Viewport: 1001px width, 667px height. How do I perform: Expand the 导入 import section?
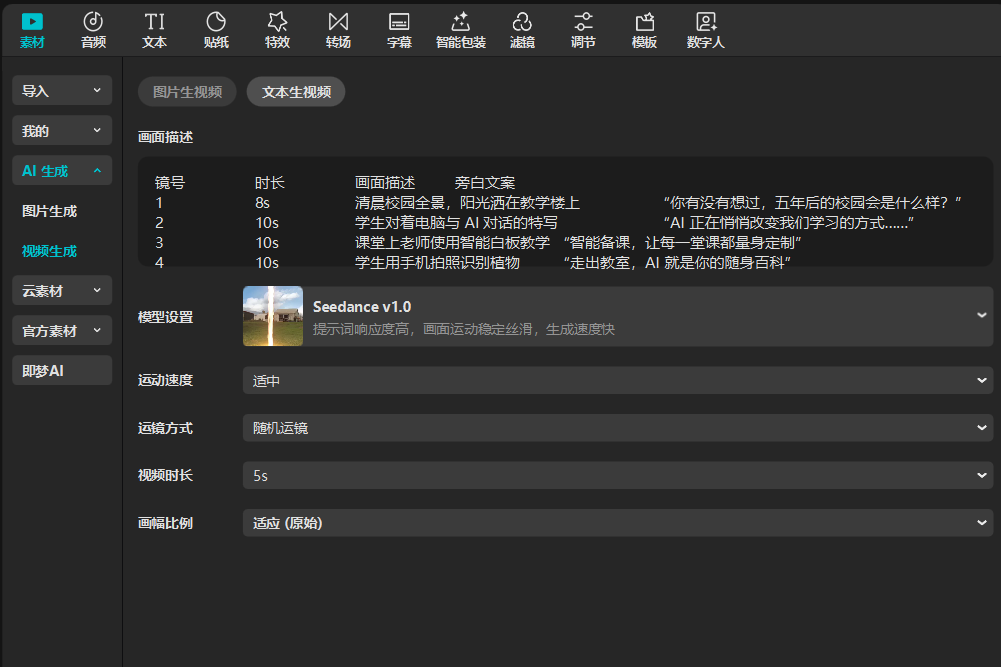[62, 91]
